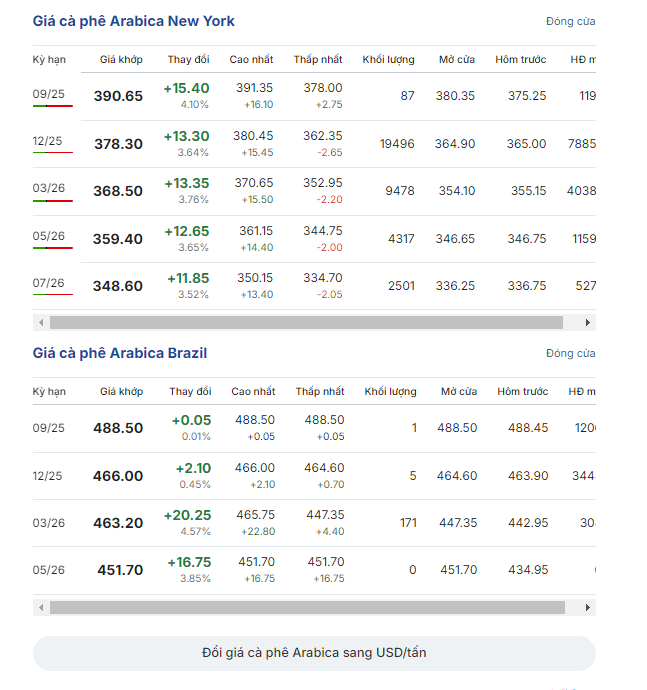The width and height of the screenshot is (647, 690).
Task: Click the 4317 volume value
Action: coord(401,239)
